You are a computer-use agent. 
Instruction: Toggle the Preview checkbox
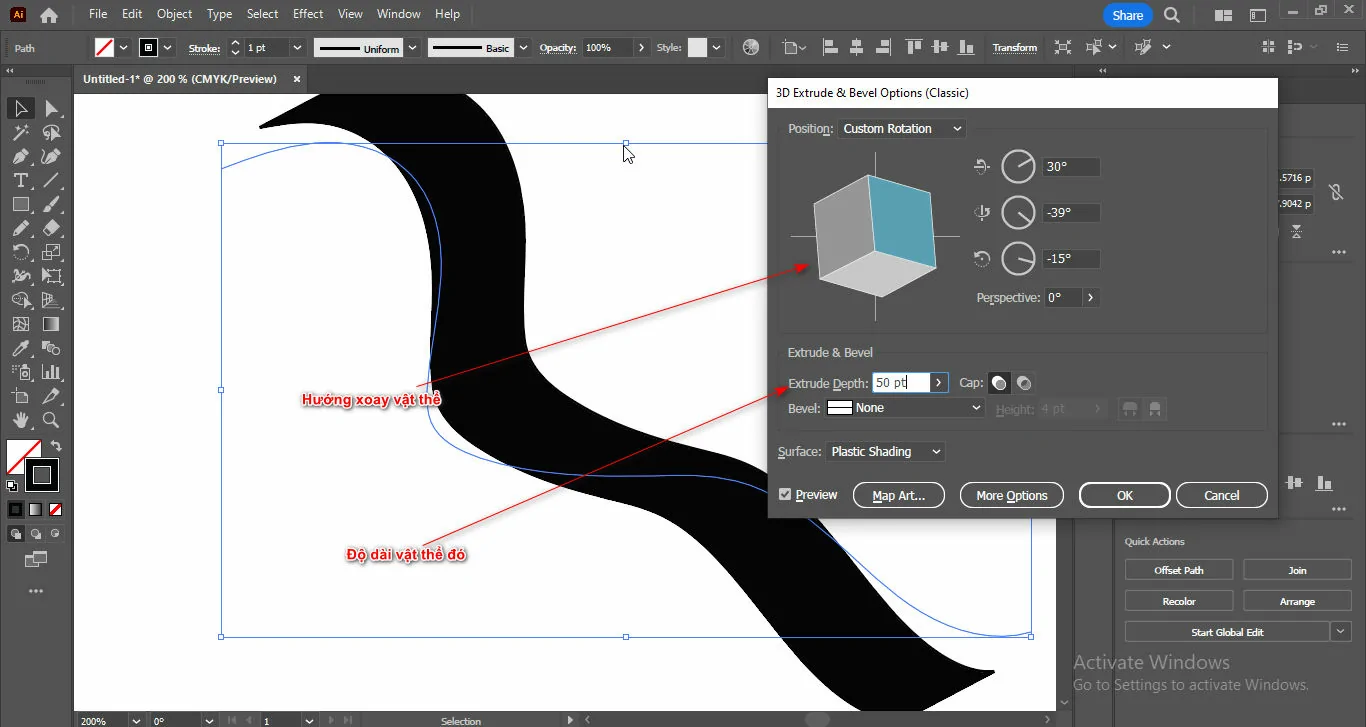click(x=785, y=495)
